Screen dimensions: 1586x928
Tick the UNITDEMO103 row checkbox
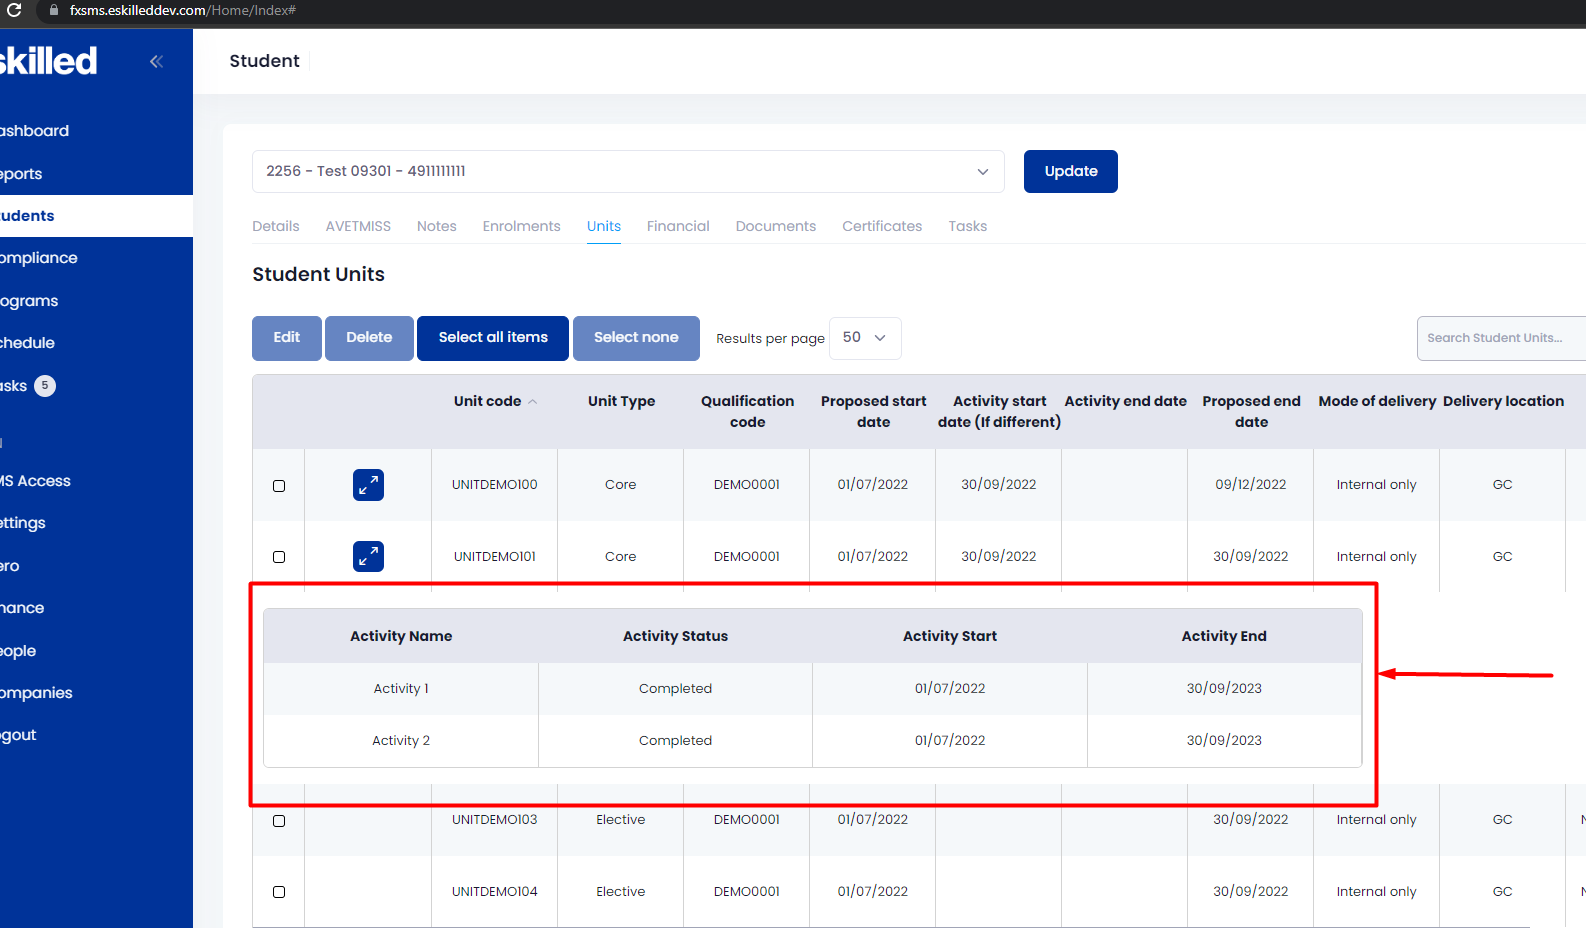coord(279,821)
